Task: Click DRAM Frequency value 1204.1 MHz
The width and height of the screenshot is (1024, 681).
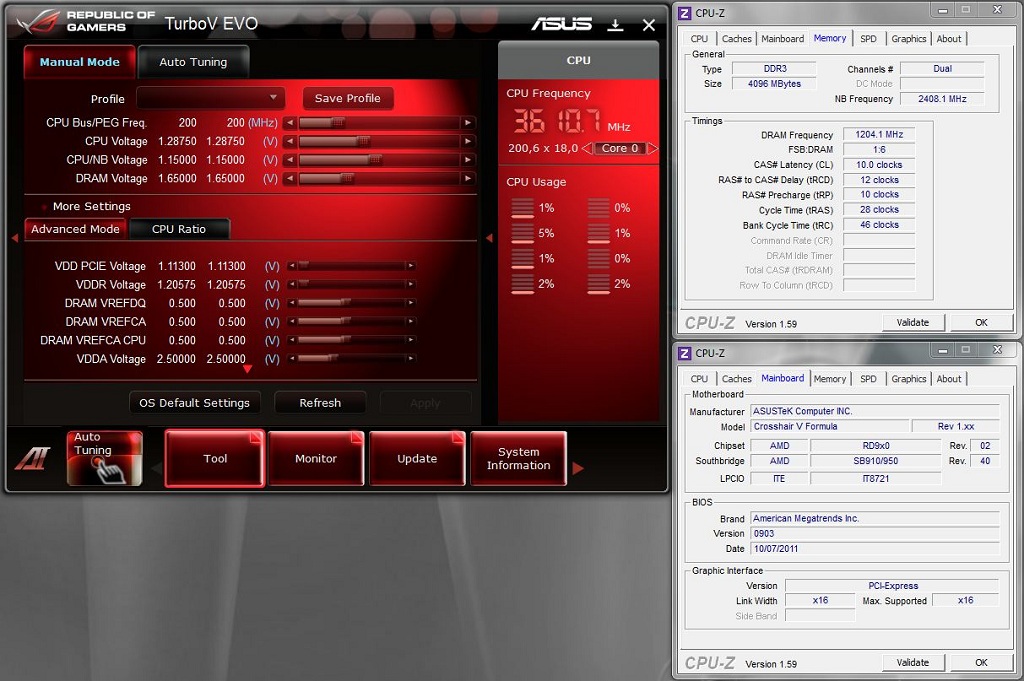Action: (x=879, y=135)
